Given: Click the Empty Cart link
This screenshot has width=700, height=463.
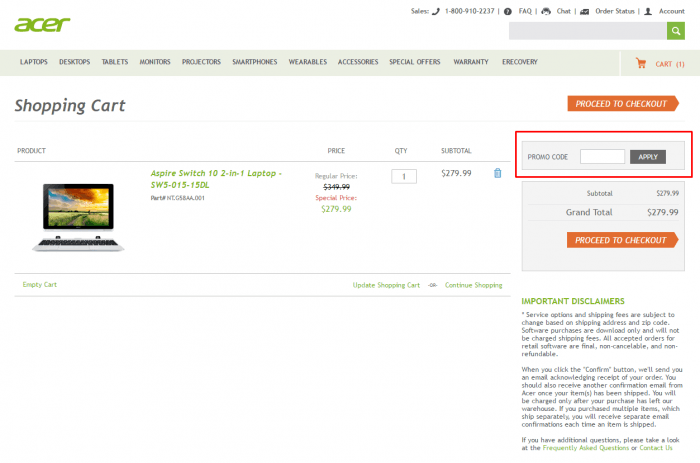Looking at the screenshot, I should click(x=40, y=285).
